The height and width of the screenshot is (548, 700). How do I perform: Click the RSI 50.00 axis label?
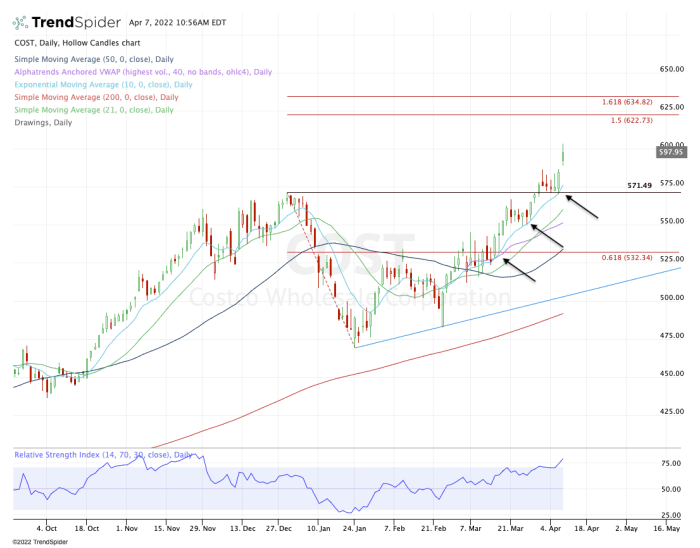click(671, 490)
